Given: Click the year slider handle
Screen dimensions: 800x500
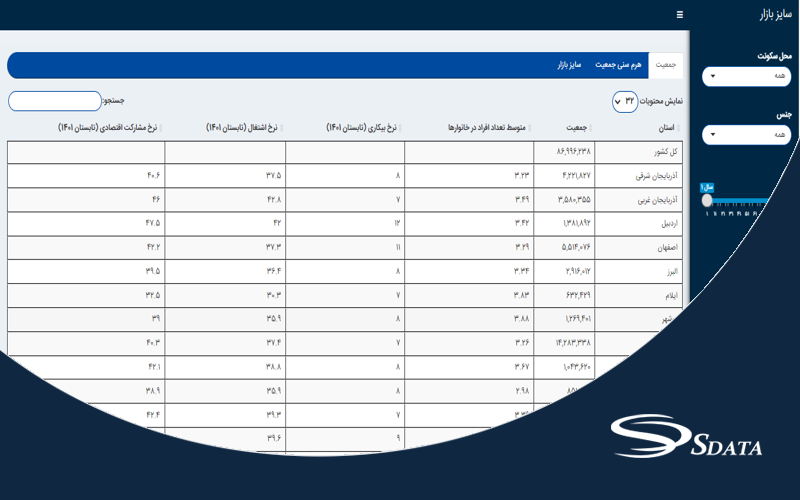Looking at the screenshot, I should click(707, 199).
